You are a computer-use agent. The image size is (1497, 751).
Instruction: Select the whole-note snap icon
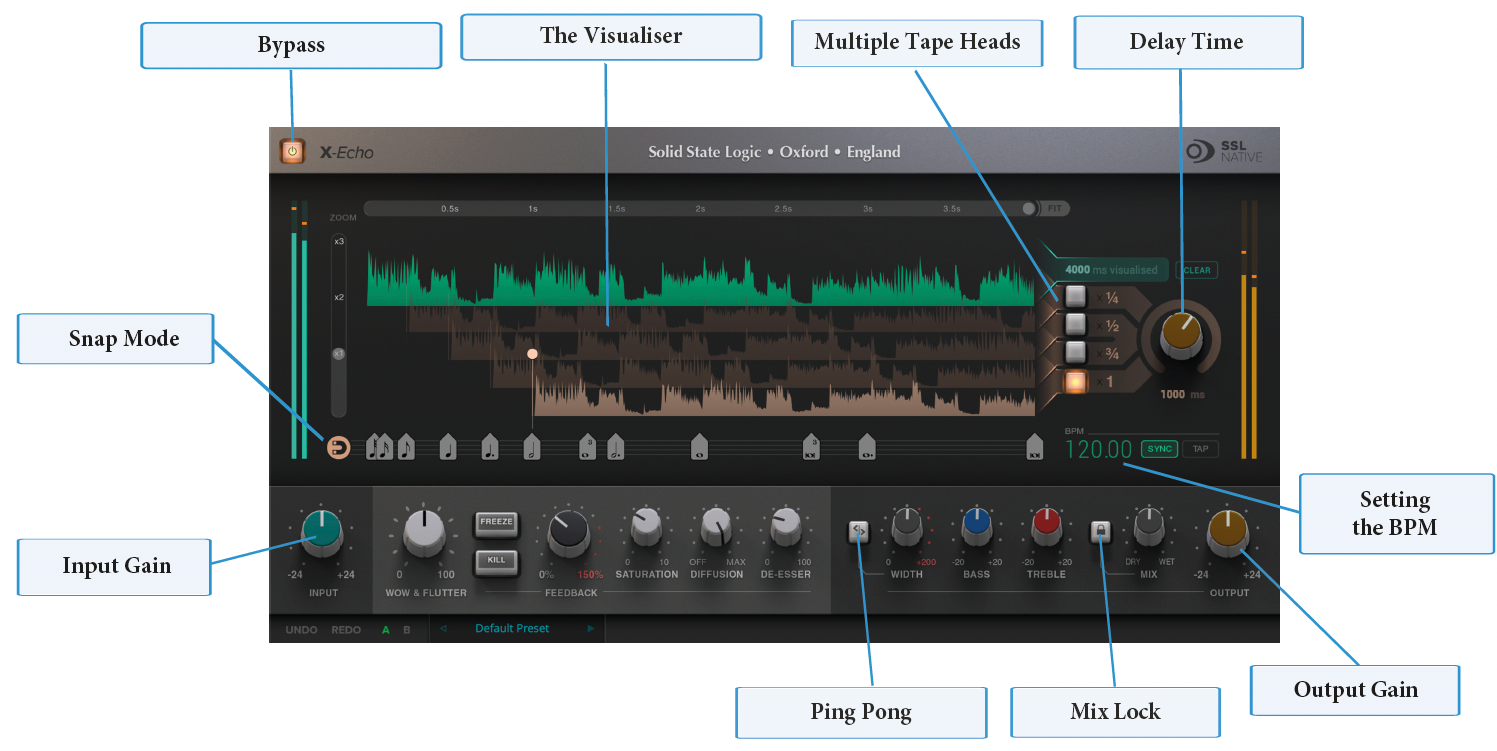(x=700, y=445)
